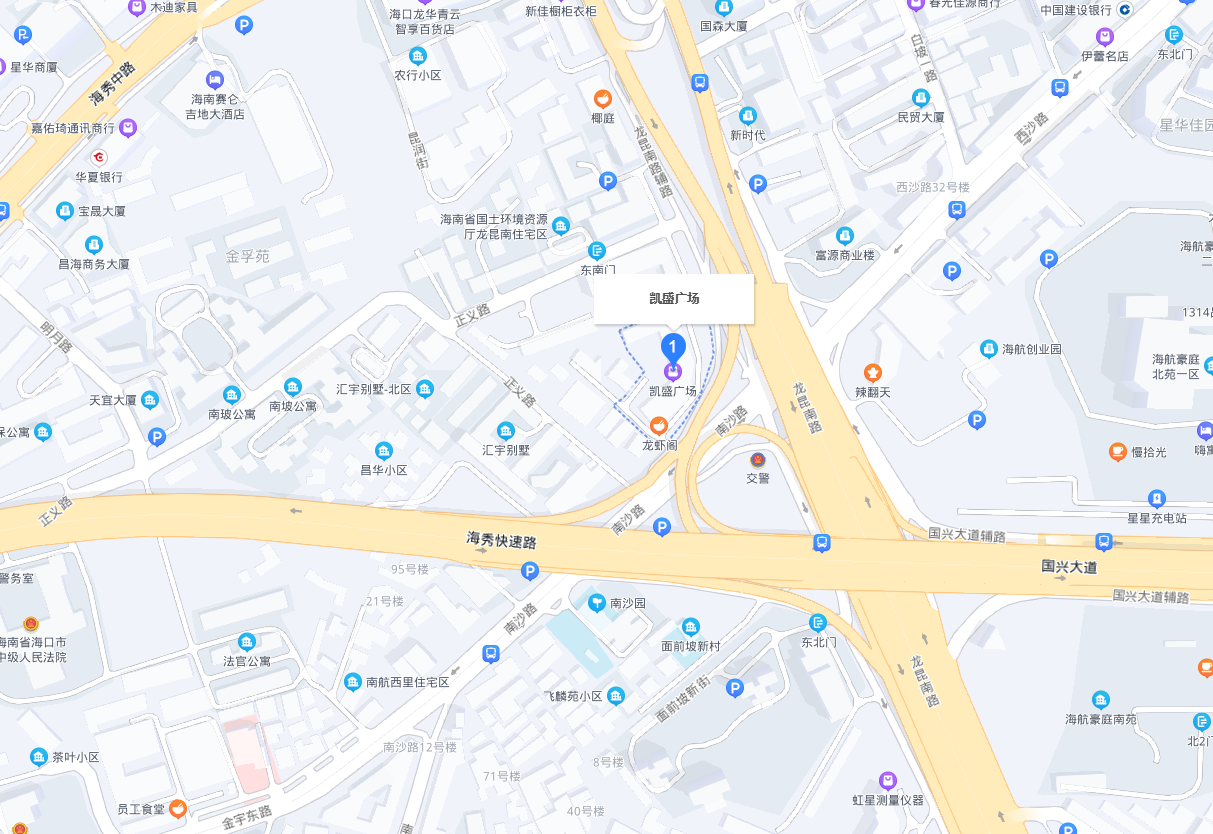
Task: Click the 交警 traffic police icon
Action: click(758, 459)
